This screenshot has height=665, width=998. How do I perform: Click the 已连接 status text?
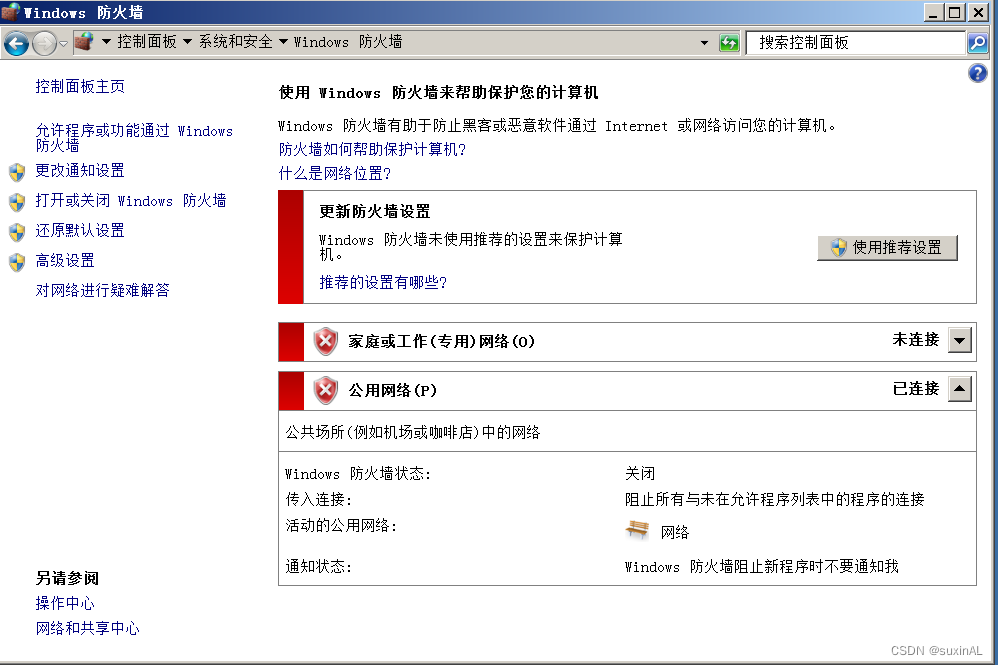point(916,388)
